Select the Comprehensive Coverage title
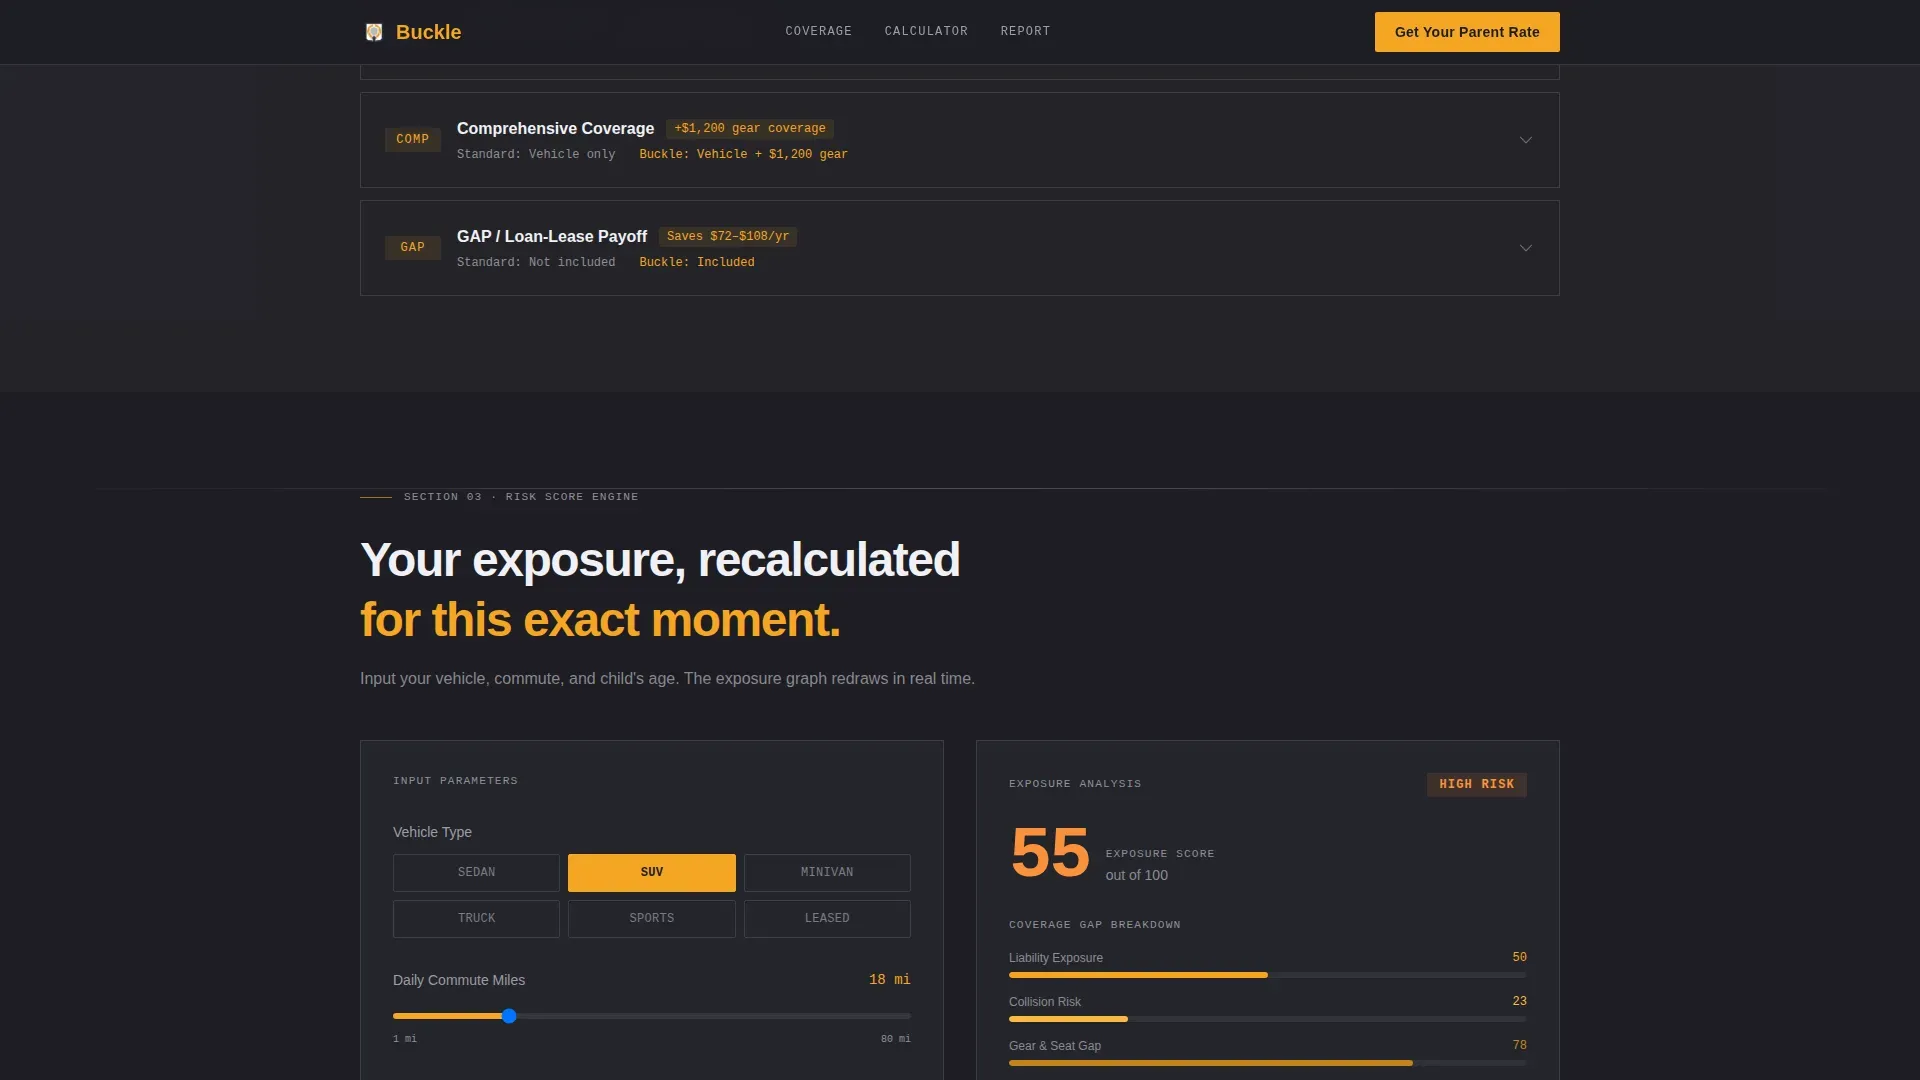 coord(555,128)
